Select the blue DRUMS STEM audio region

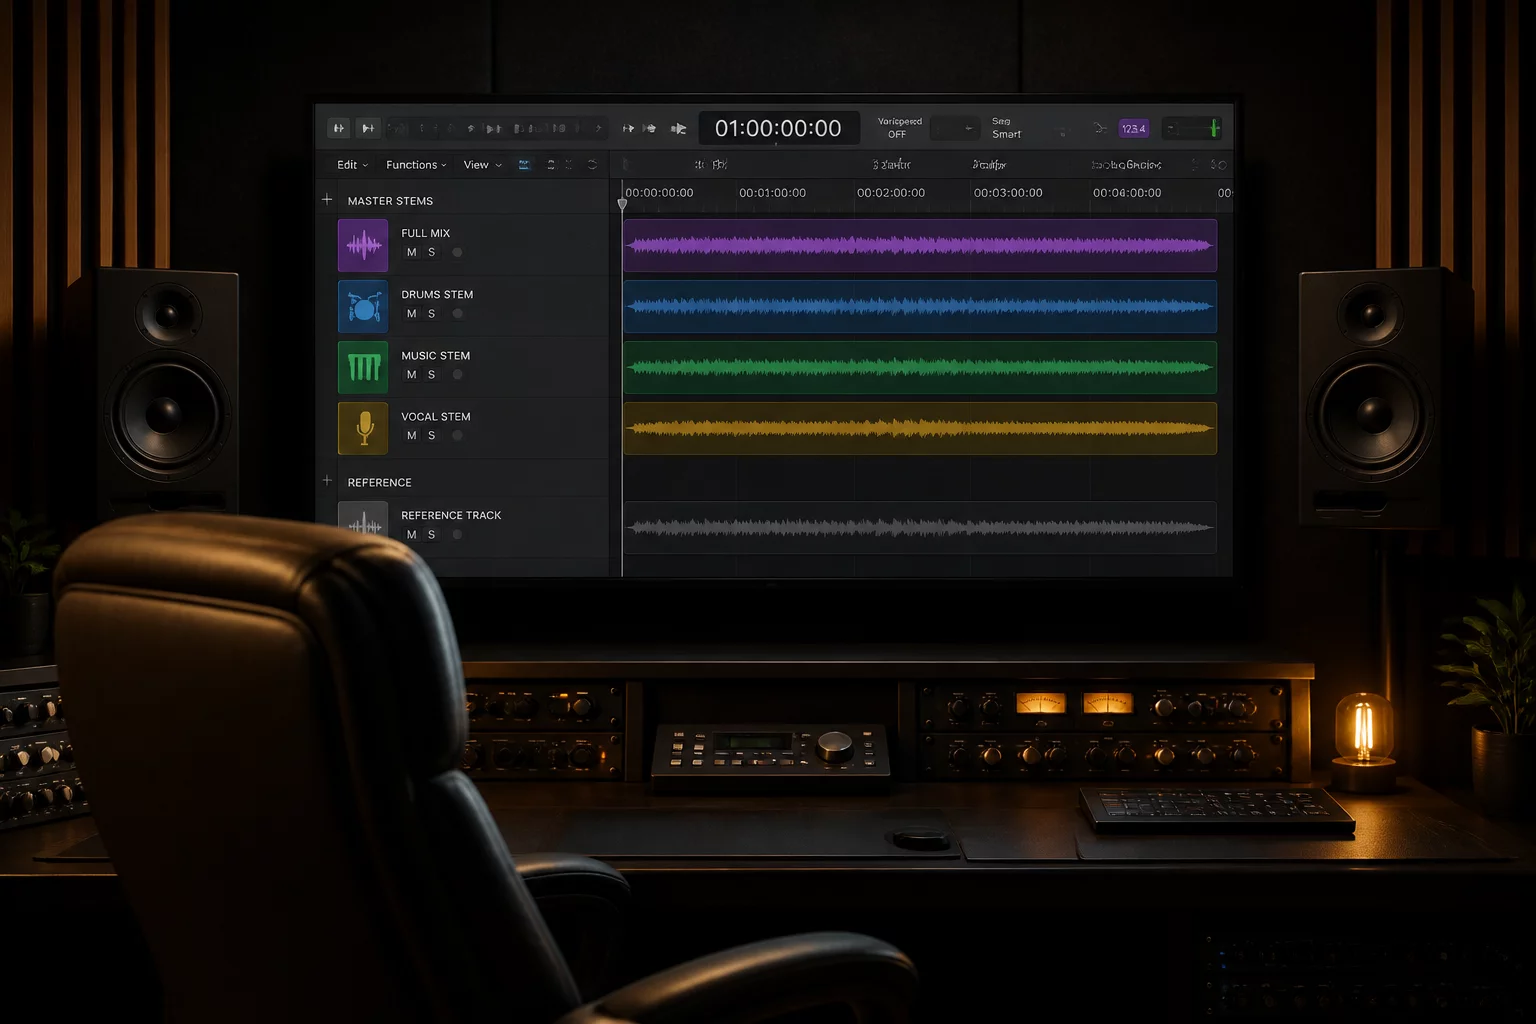point(920,306)
